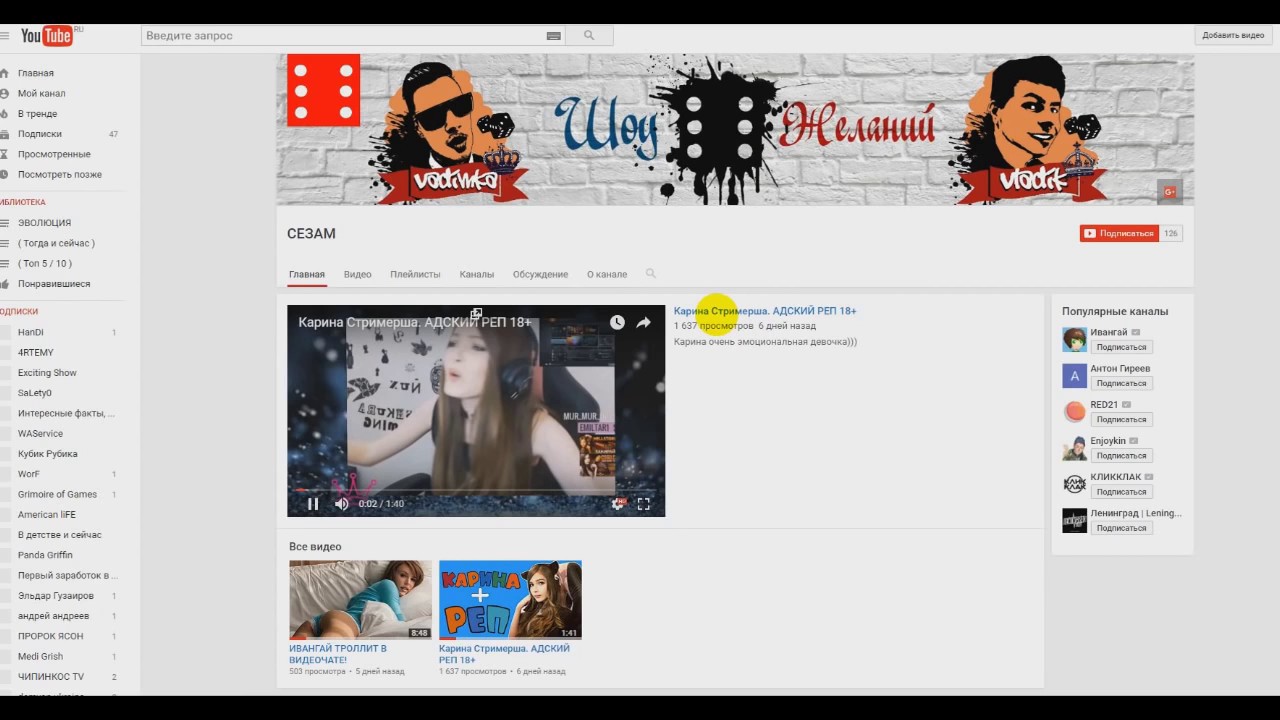This screenshot has width=1280, height=720.
Task: Open Подписки in the left sidebar
Action: tap(40, 134)
